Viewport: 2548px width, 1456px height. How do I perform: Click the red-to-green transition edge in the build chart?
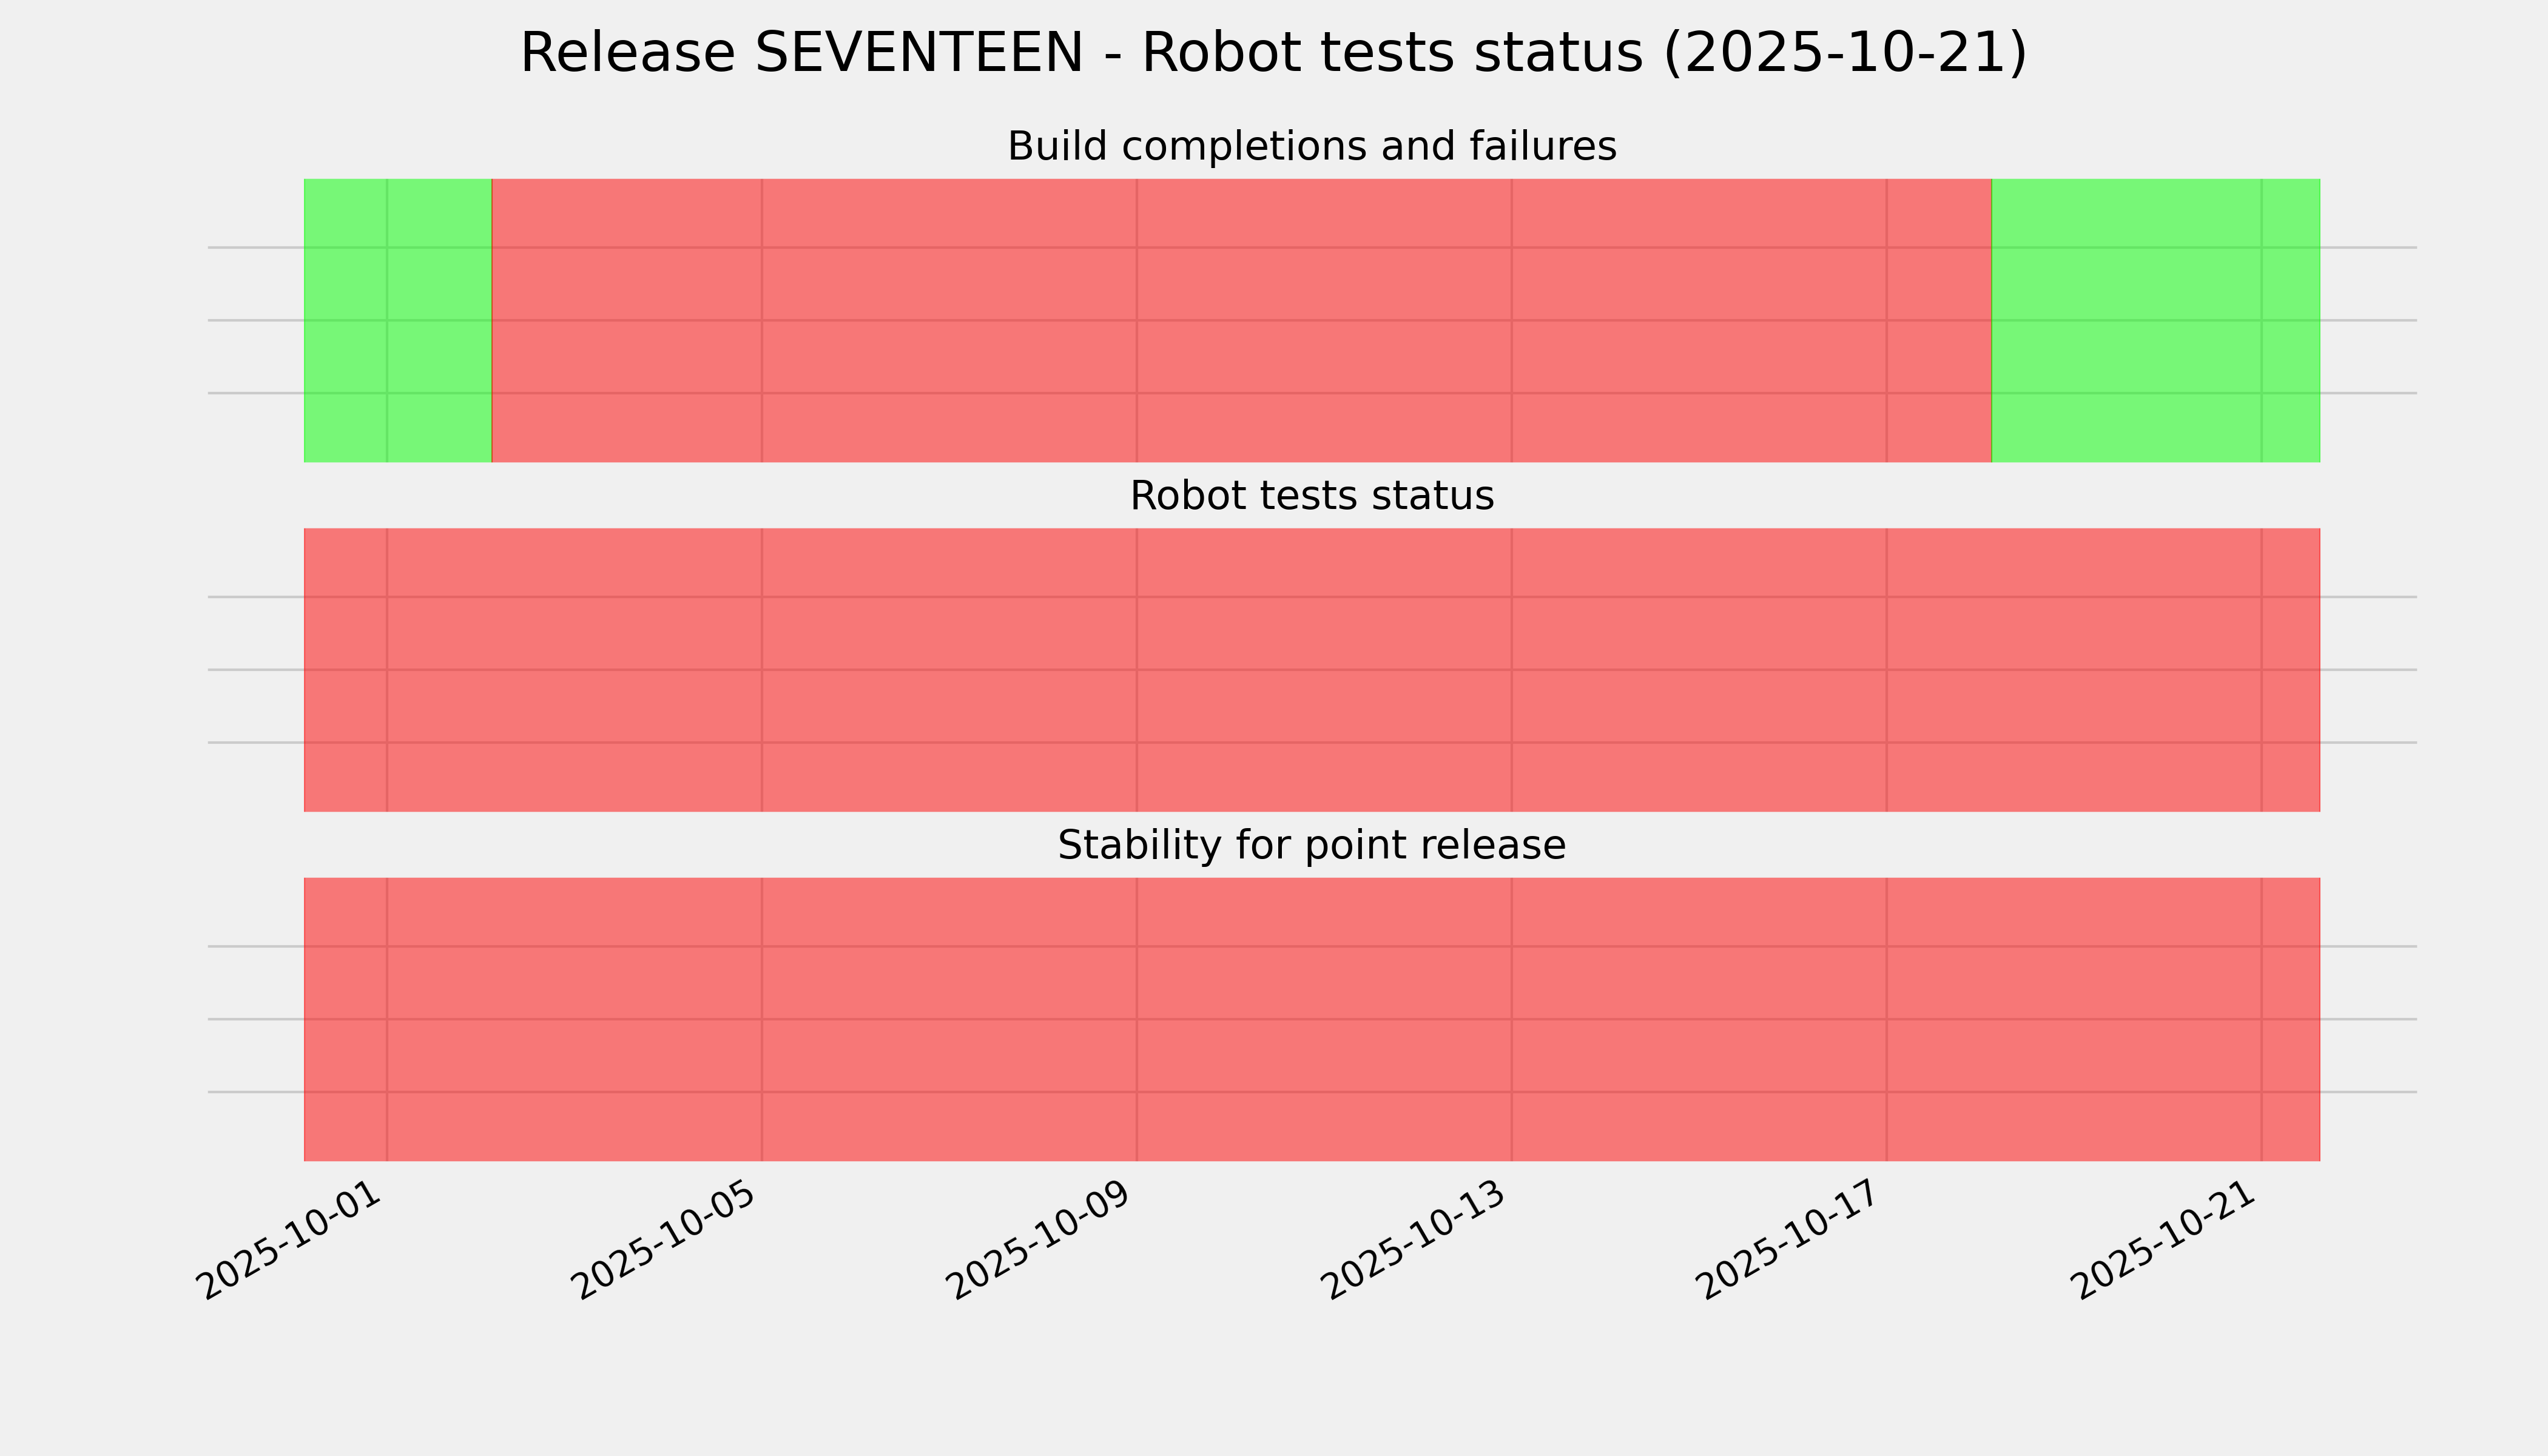tap(1991, 320)
